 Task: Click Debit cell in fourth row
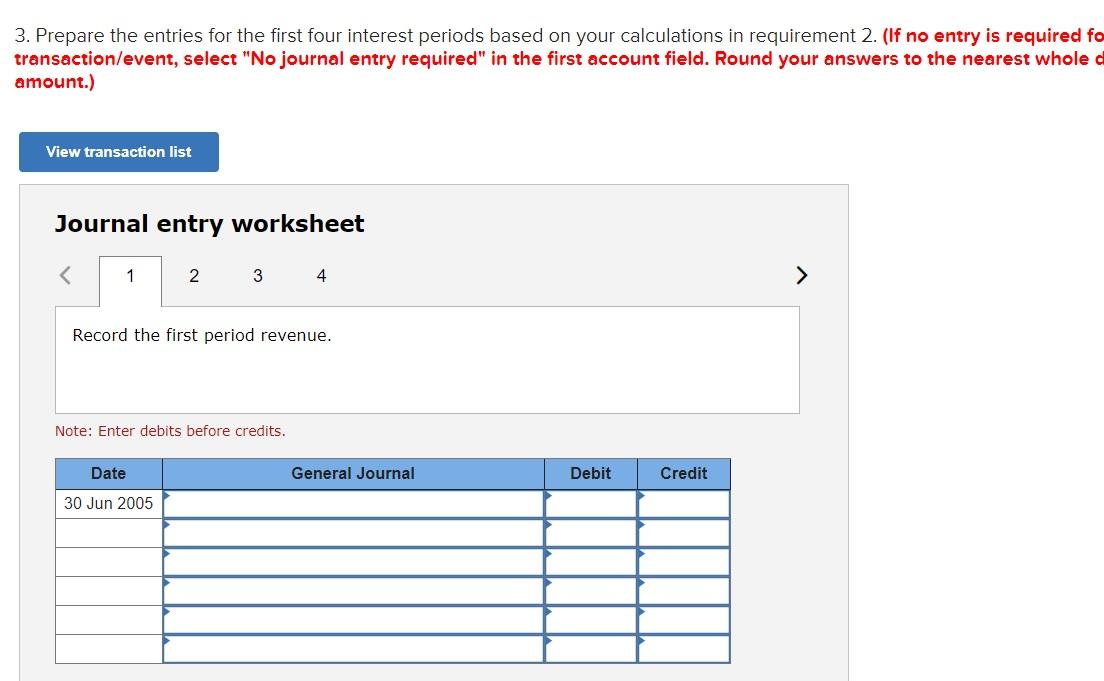(591, 591)
